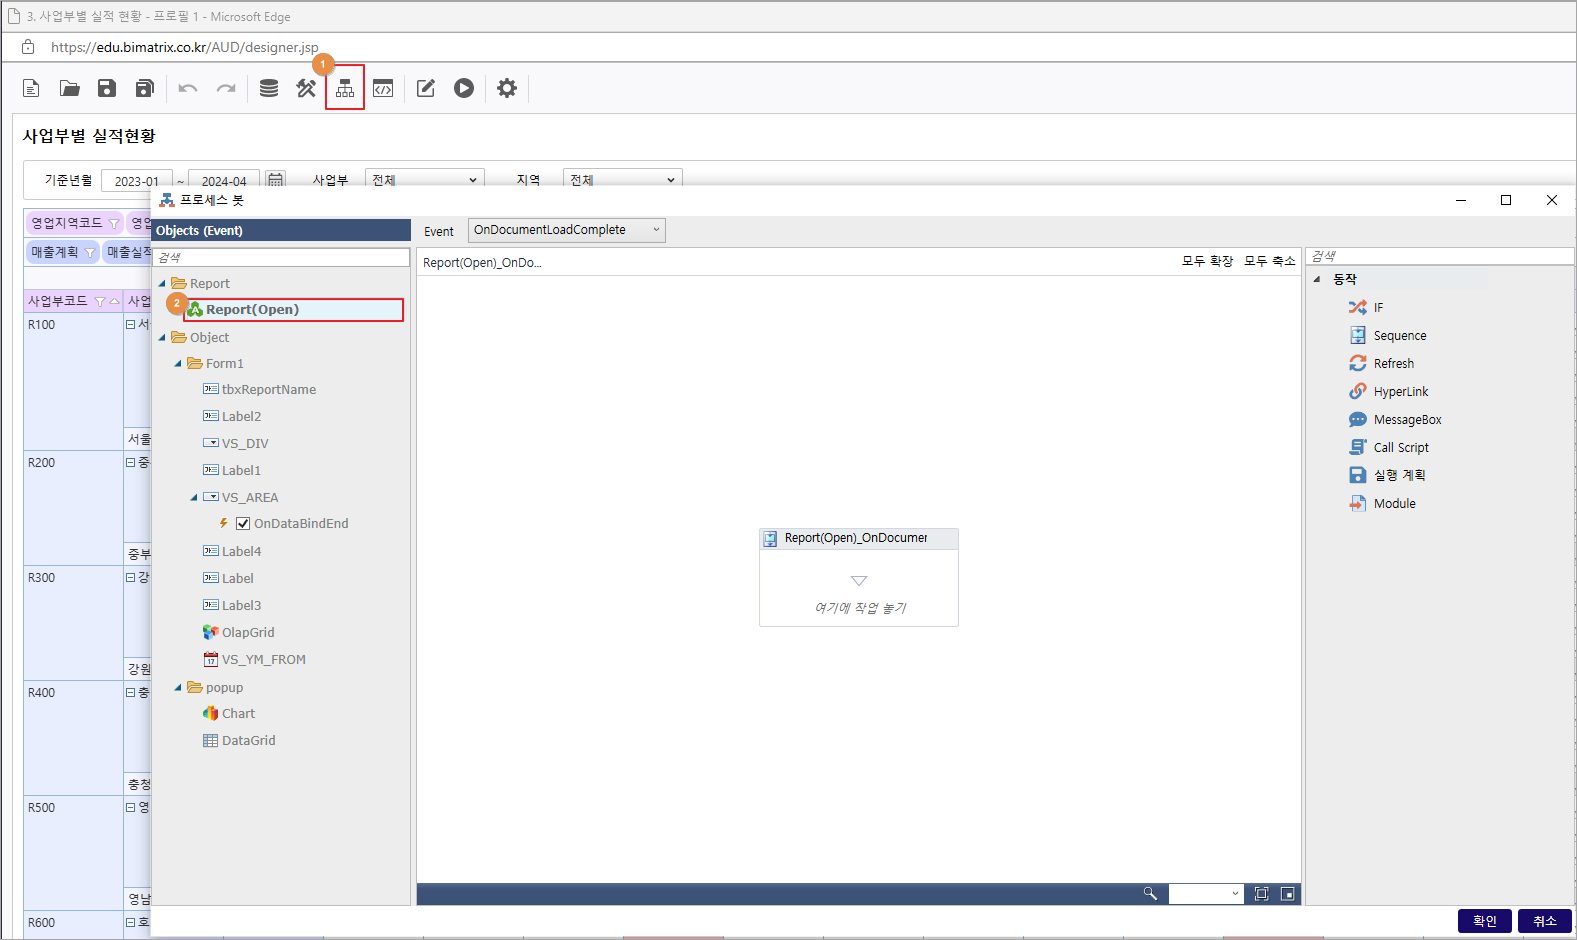
Task: Create a new report document
Action: tap(31, 88)
